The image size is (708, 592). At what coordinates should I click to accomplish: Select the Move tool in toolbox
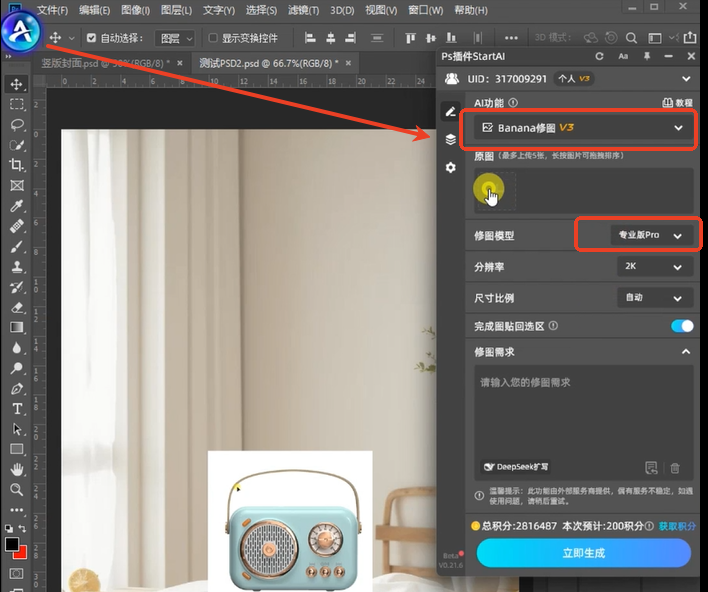pos(17,84)
